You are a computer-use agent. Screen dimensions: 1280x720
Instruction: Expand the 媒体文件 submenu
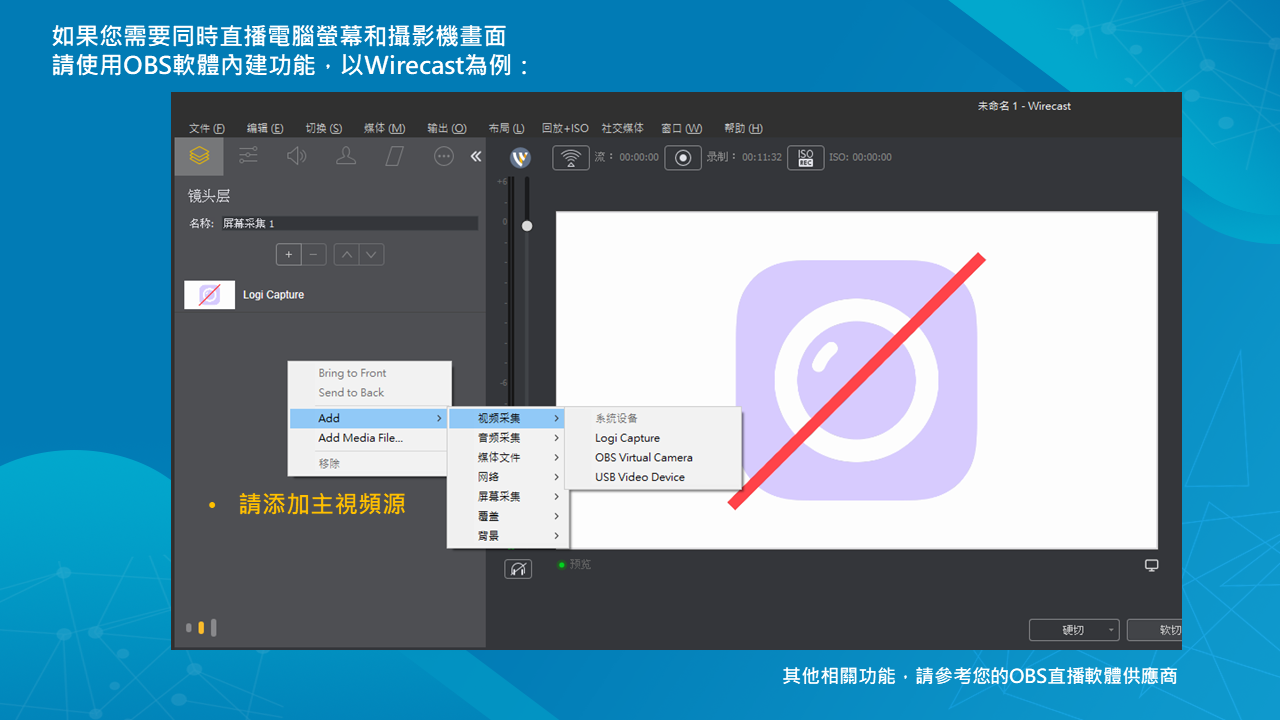click(x=507, y=457)
